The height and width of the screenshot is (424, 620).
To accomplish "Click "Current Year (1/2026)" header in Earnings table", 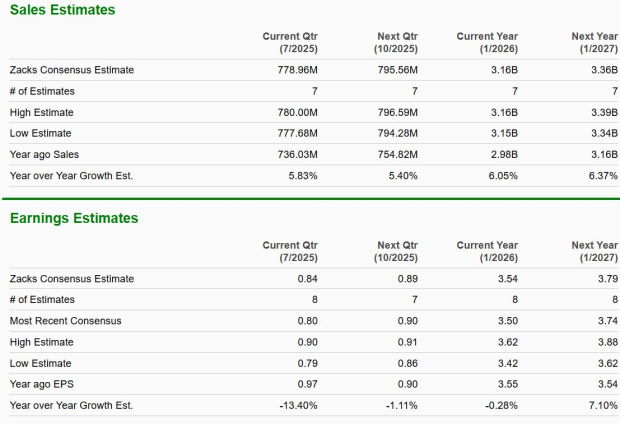I will pyautogui.click(x=487, y=251).
